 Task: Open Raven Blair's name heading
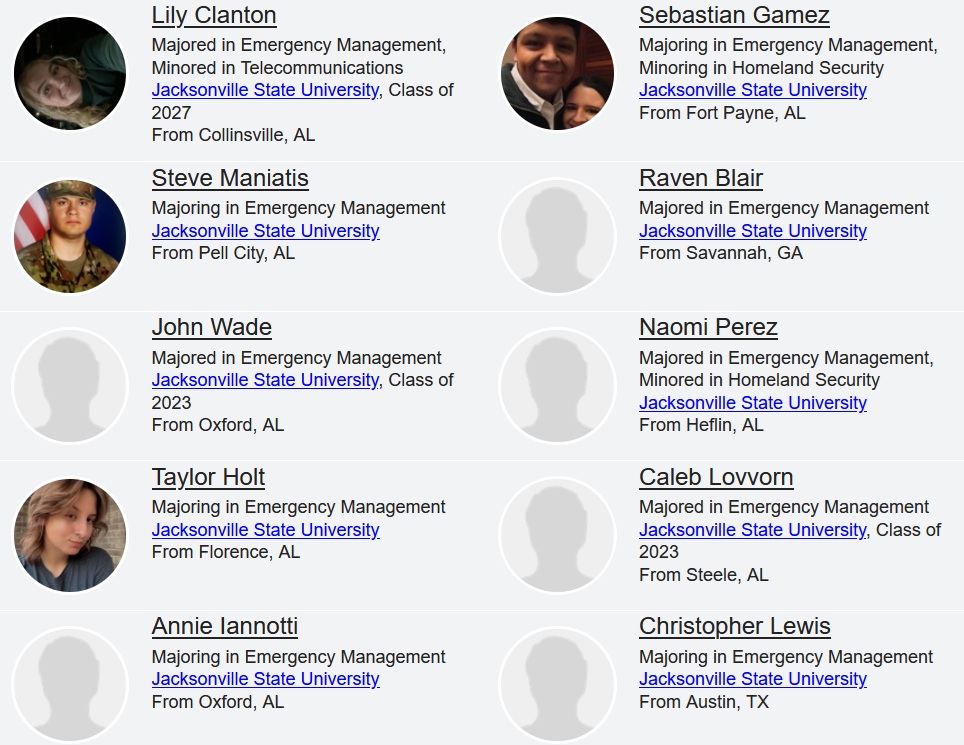701,178
